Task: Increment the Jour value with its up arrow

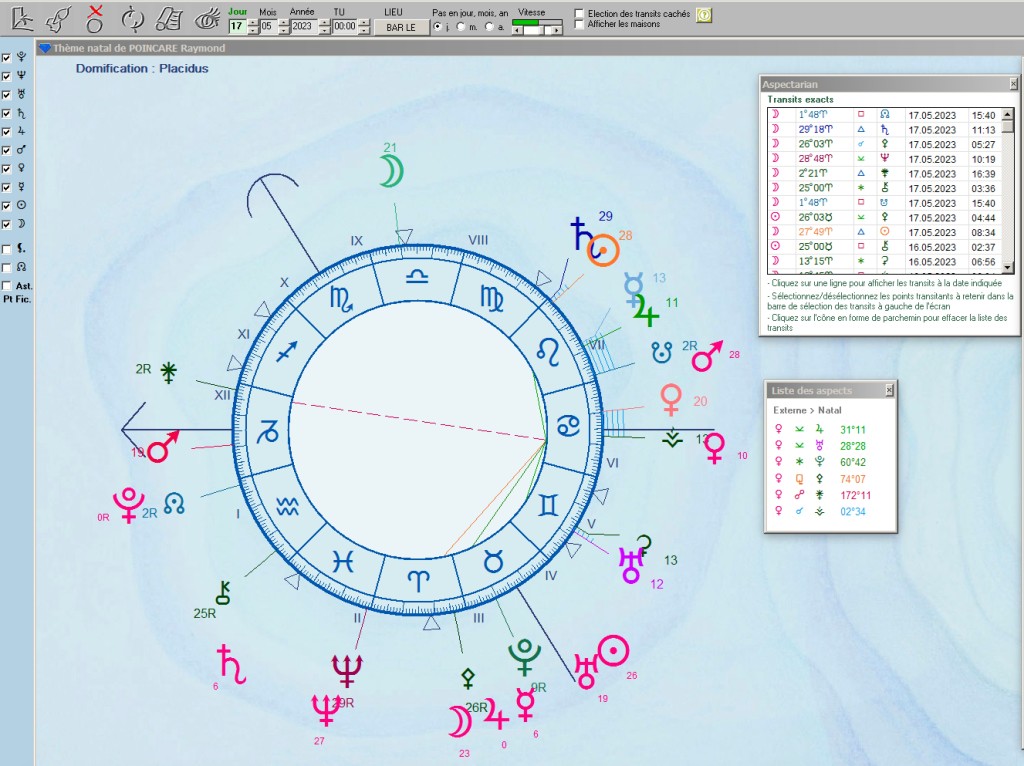Action: [x=253, y=22]
